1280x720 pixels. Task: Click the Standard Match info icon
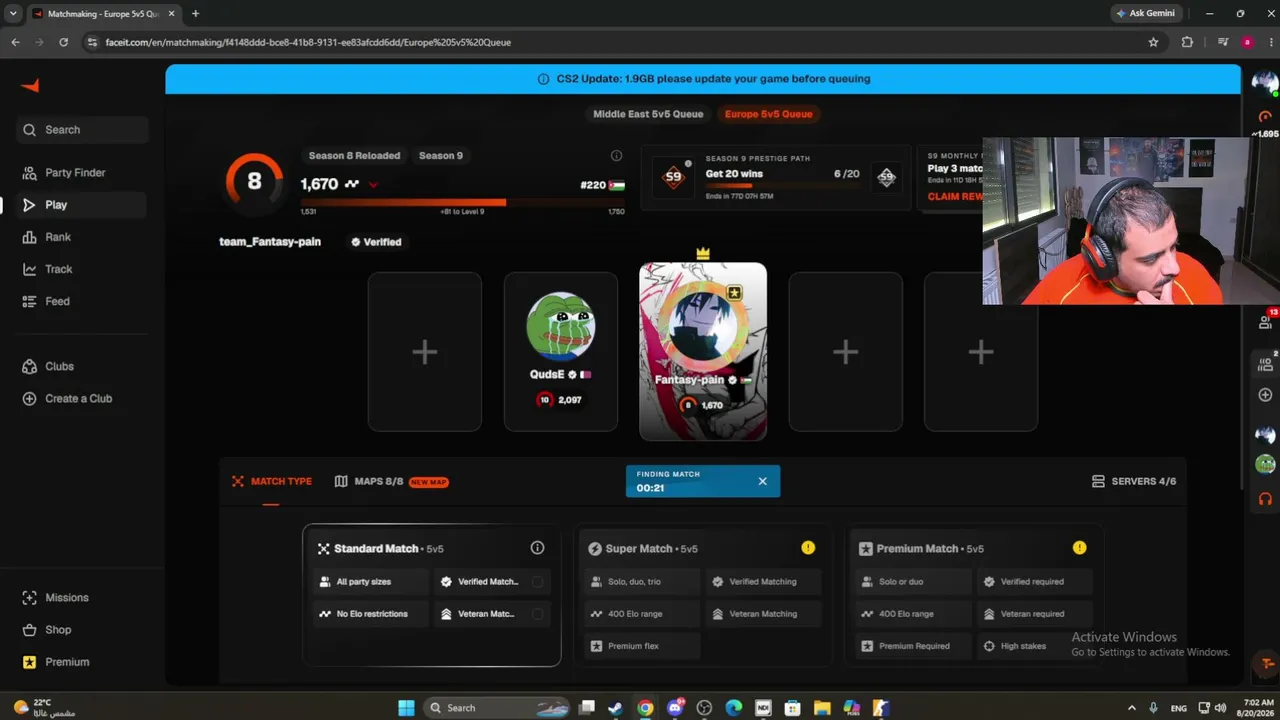537,548
